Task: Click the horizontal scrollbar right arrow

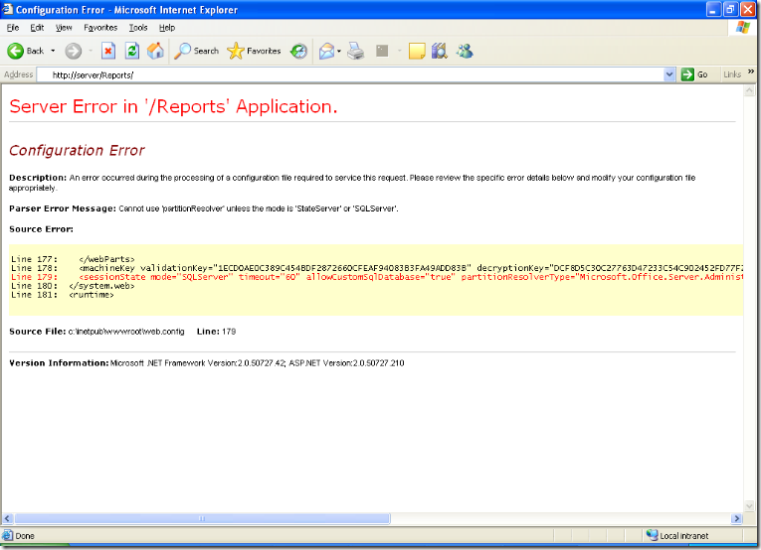Action: click(x=737, y=519)
